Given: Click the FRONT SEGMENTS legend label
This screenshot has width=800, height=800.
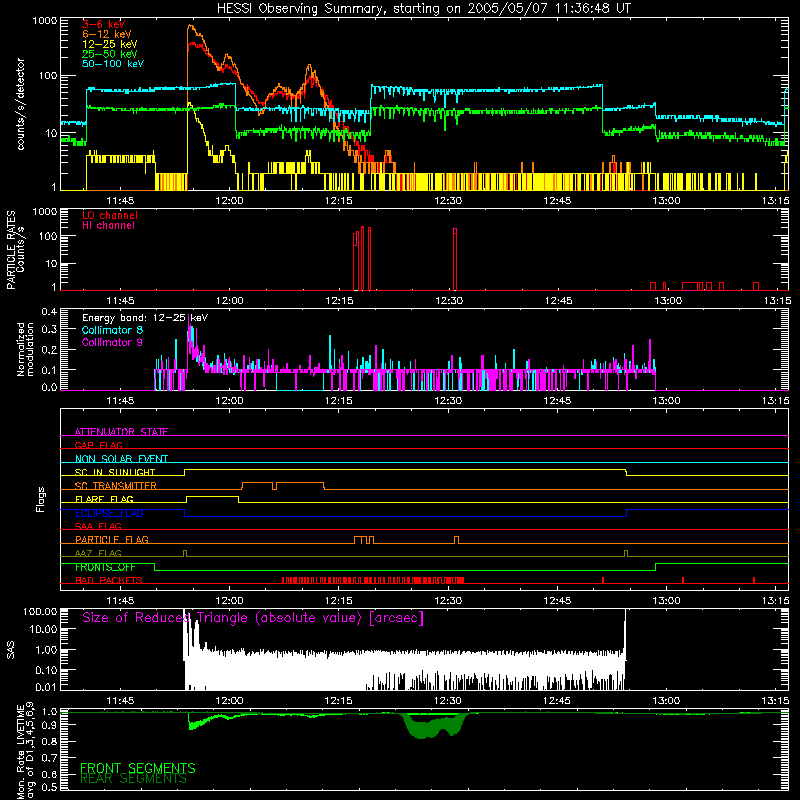Looking at the screenshot, I should (x=138, y=768).
